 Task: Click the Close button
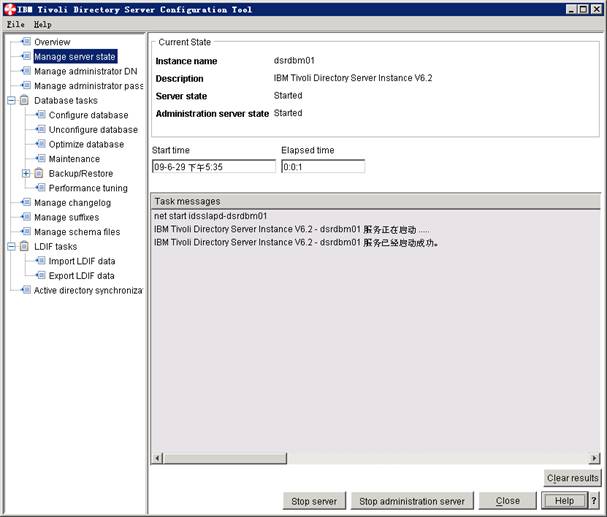(508, 501)
